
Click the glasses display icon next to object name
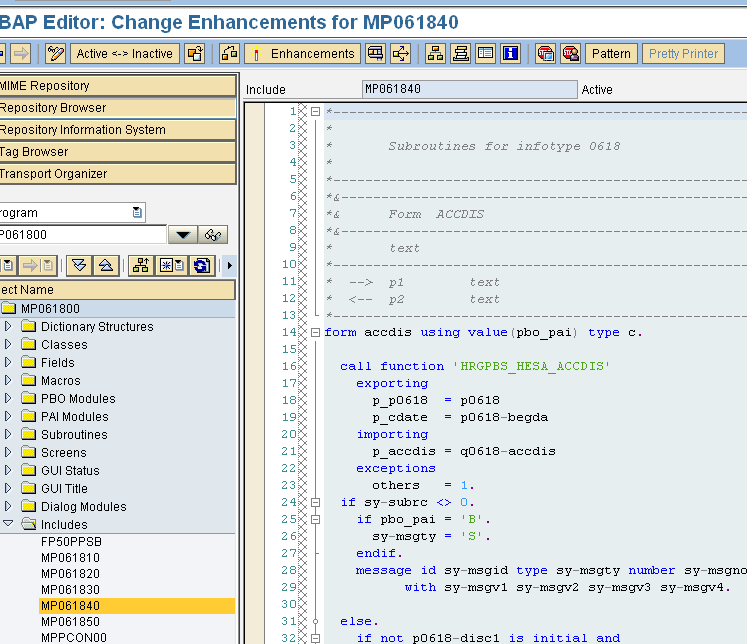[x=212, y=235]
